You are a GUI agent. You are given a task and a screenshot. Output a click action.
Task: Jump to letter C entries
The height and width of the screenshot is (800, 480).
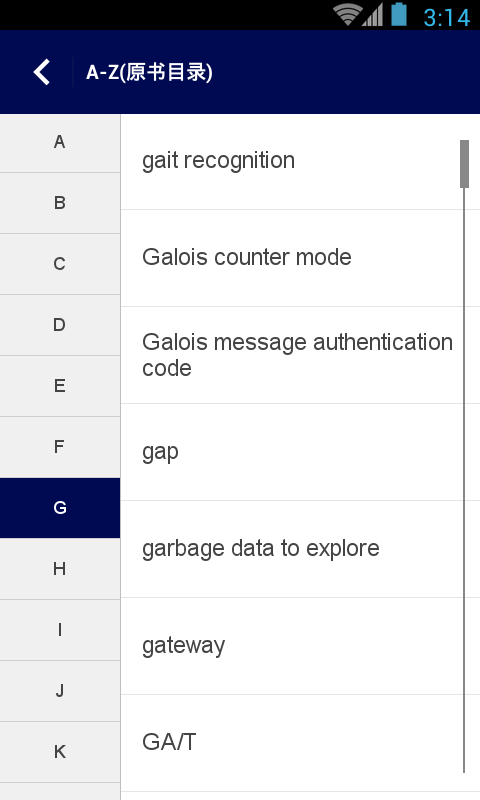[x=60, y=264]
